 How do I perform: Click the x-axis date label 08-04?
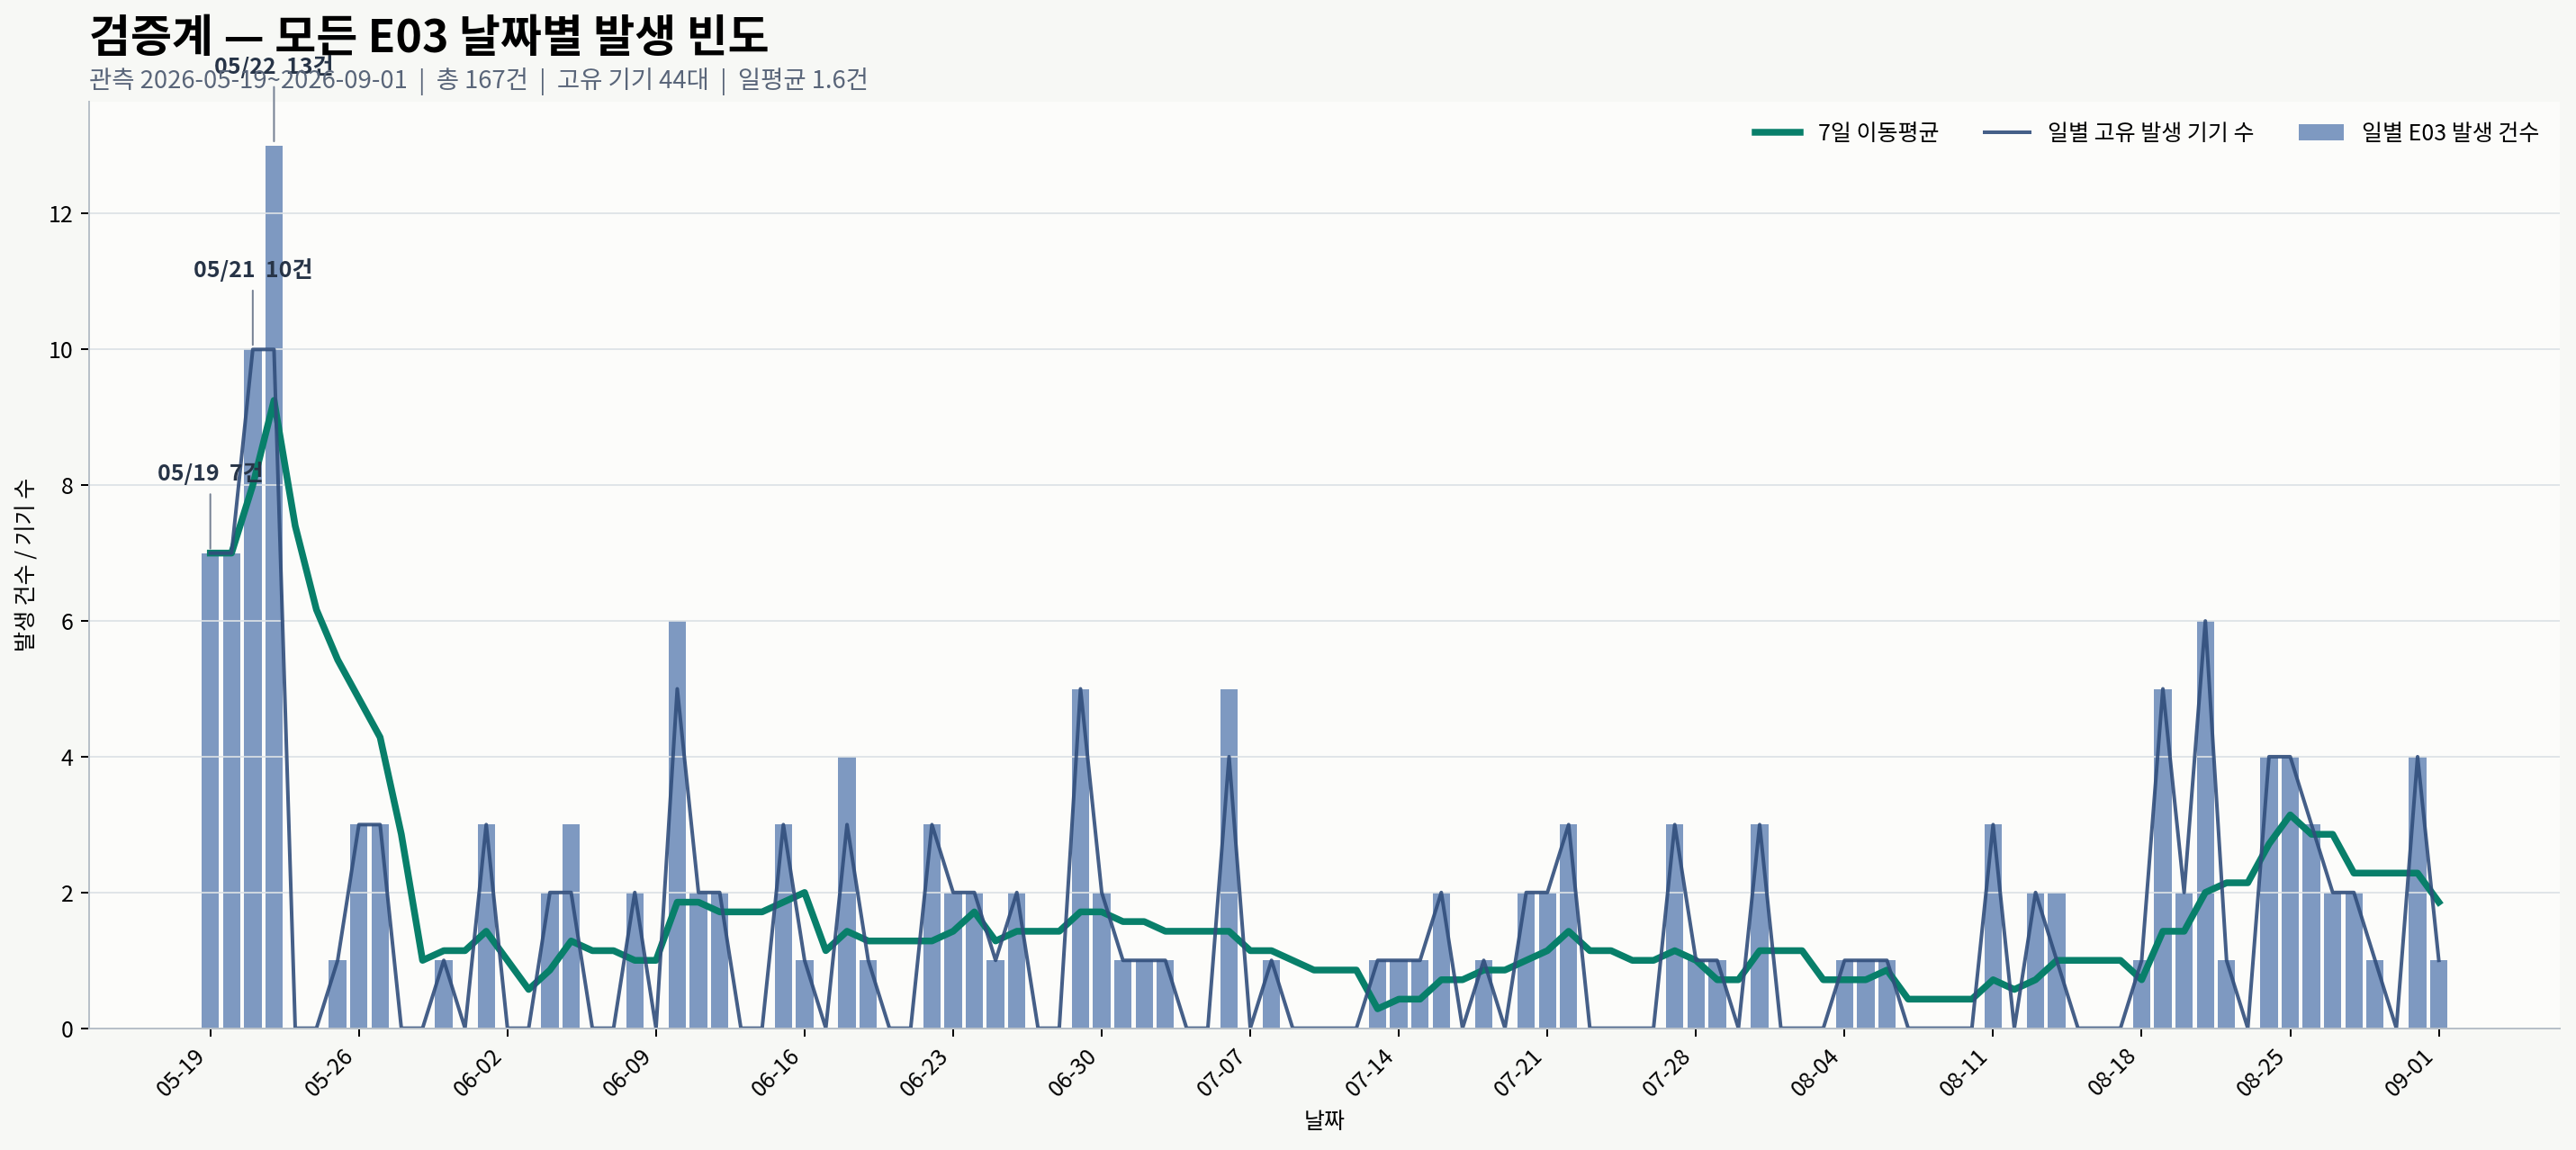(x=1816, y=1072)
